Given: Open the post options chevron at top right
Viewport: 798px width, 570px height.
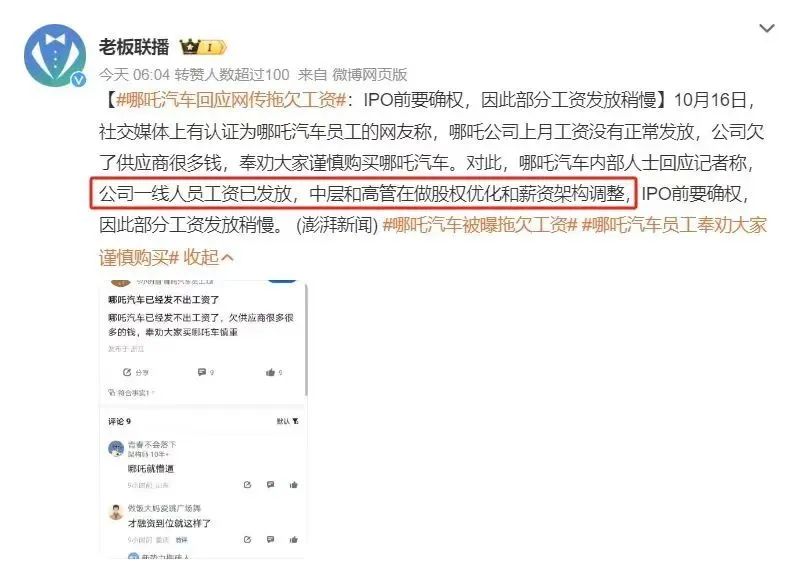Looking at the screenshot, I should point(767,28).
